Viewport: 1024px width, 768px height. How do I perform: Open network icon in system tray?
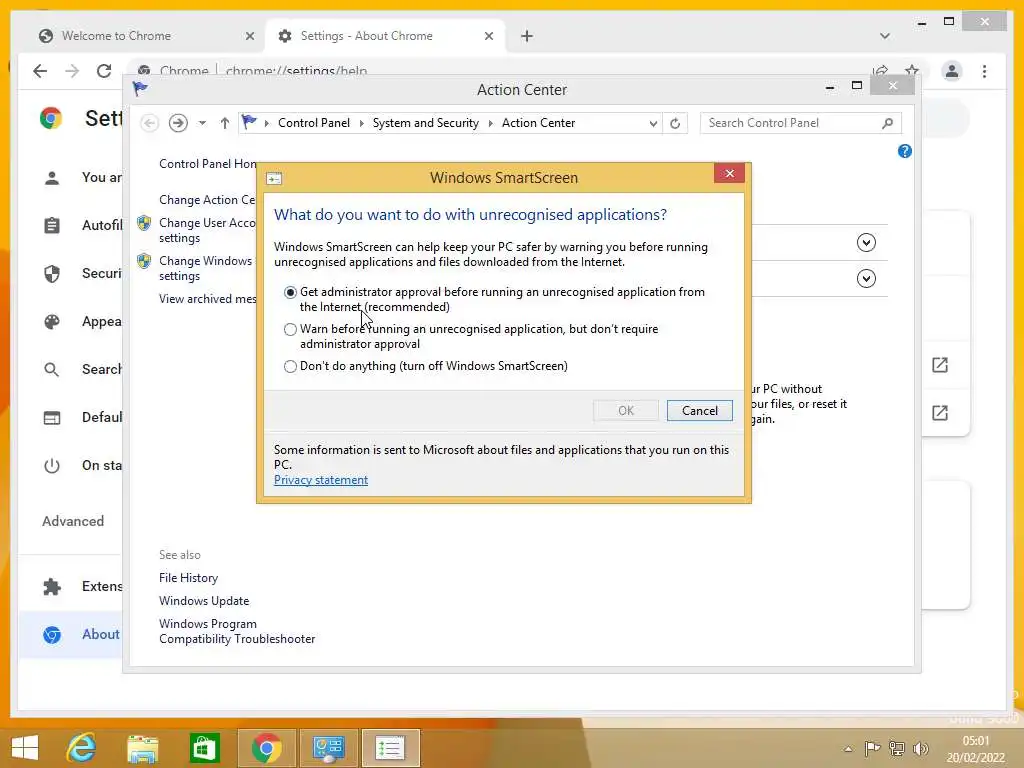click(x=897, y=748)
